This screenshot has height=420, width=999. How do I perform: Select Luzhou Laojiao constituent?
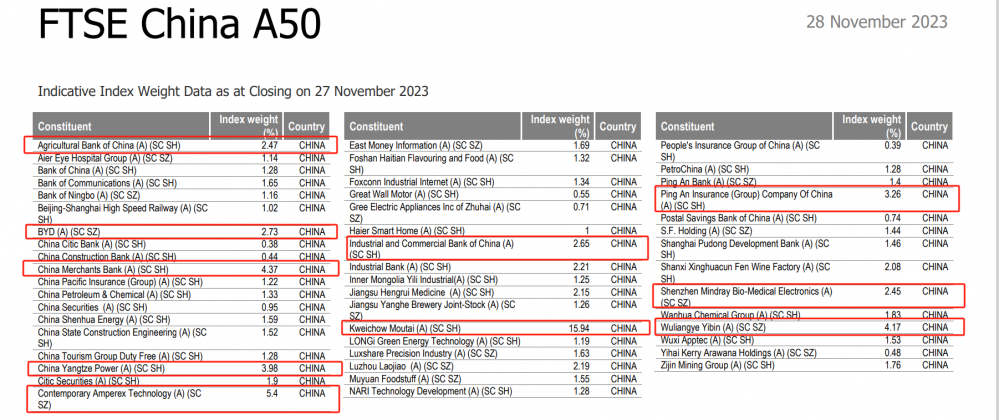(x=403, y=366)
